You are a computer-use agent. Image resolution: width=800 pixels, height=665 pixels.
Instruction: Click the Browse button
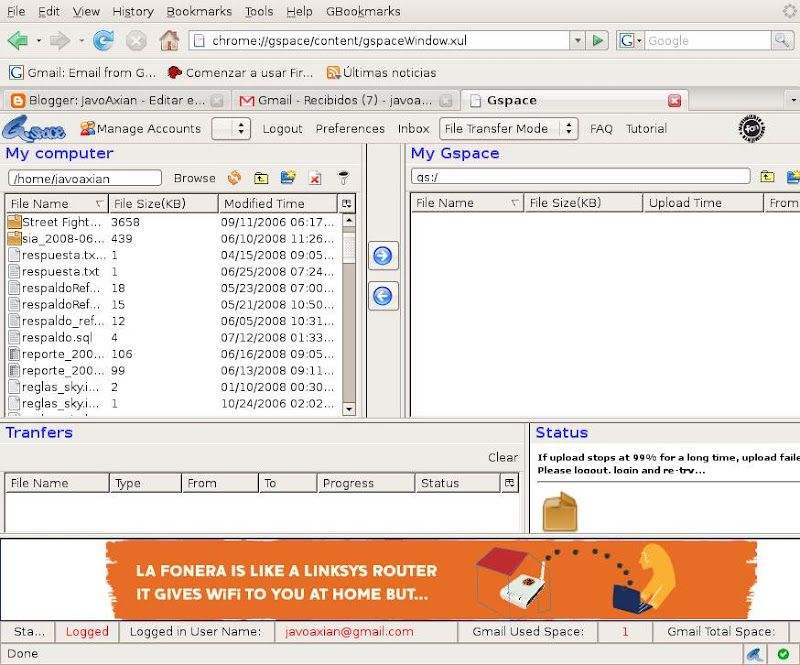194,178
